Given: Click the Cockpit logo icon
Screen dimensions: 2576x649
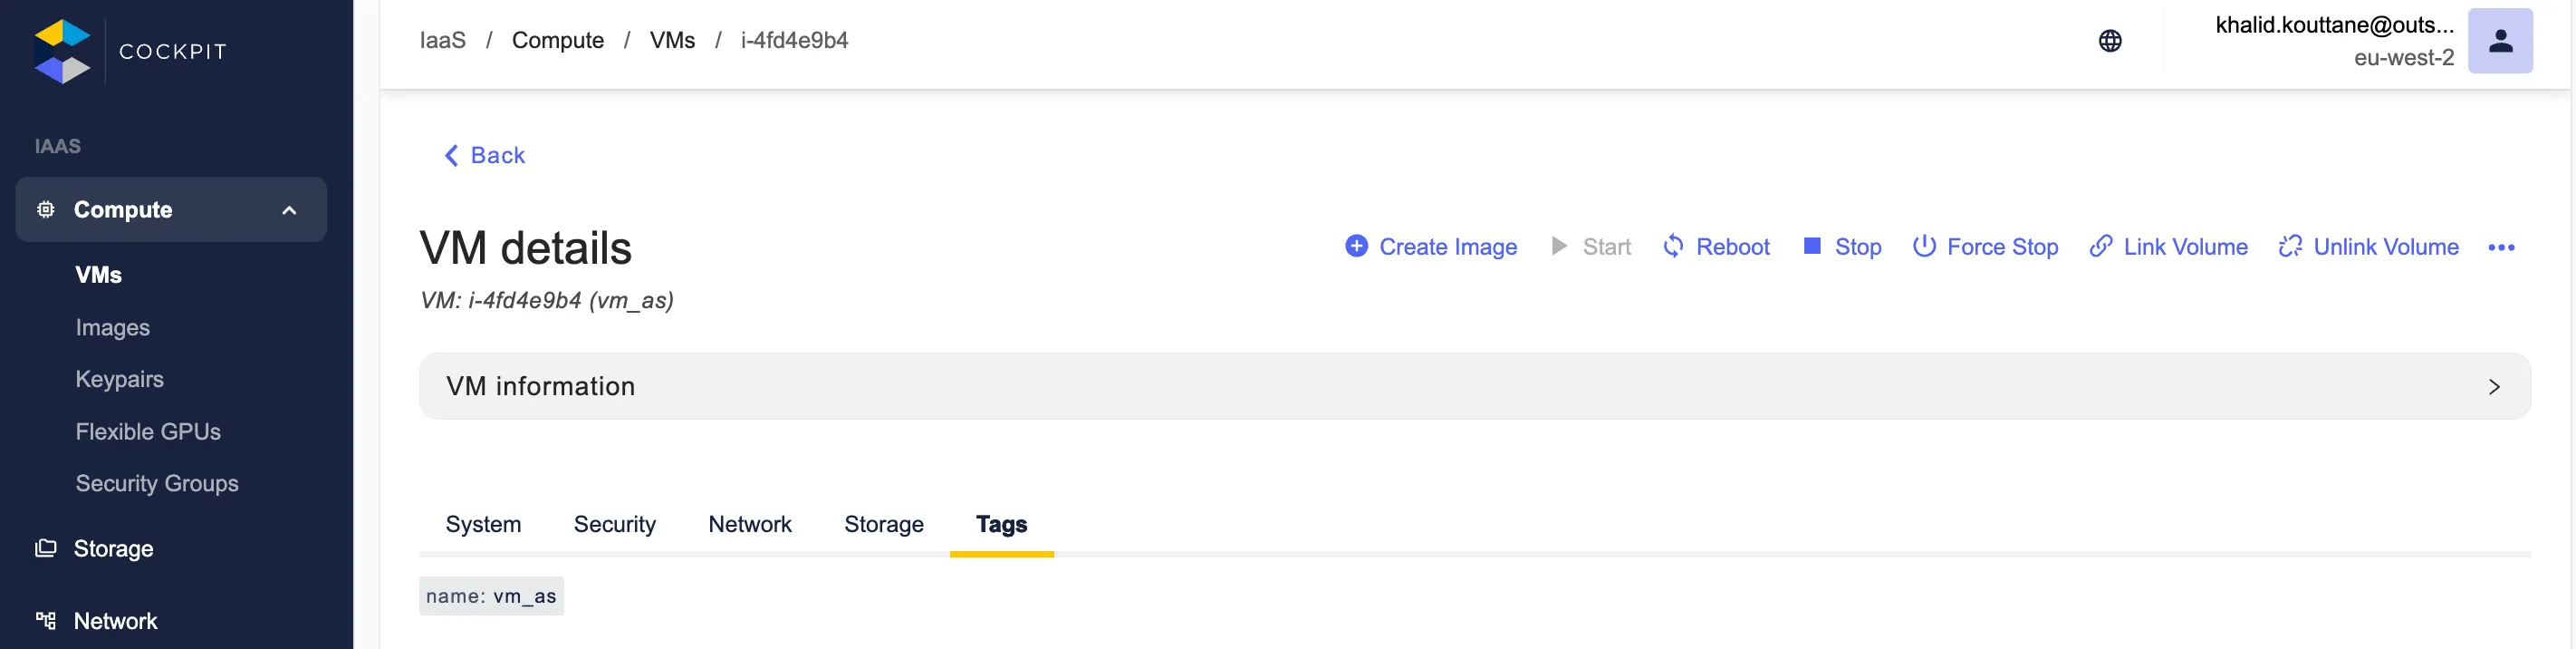Looking at the screenshot, I should point(62,51).
